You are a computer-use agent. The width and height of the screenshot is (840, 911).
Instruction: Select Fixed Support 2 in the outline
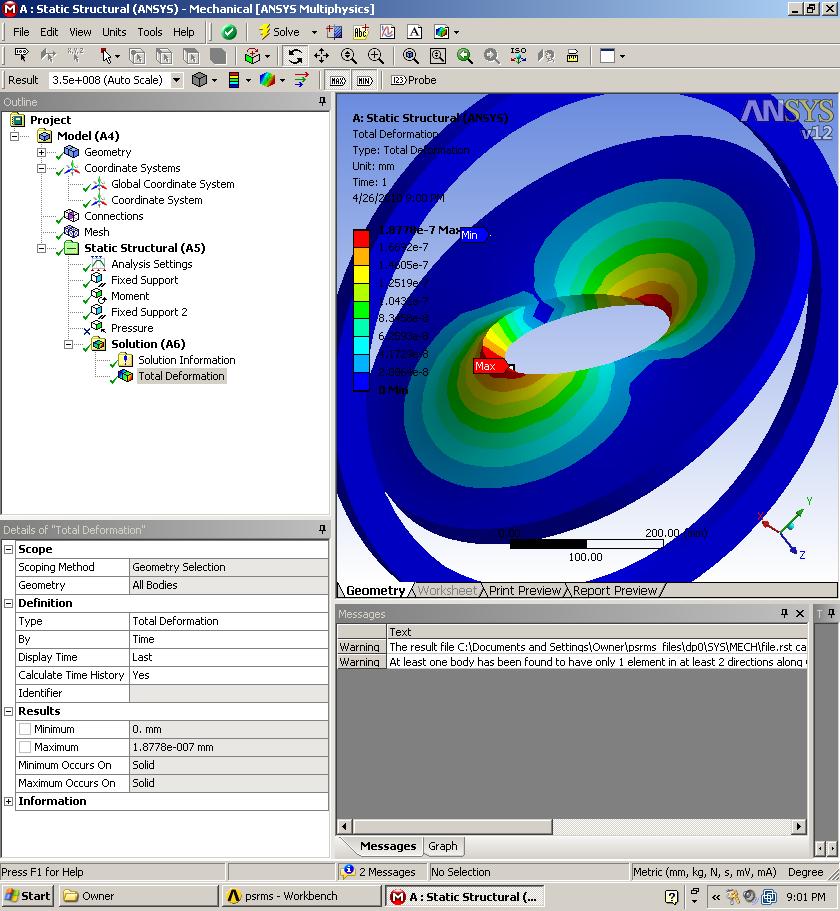[149, 312]
